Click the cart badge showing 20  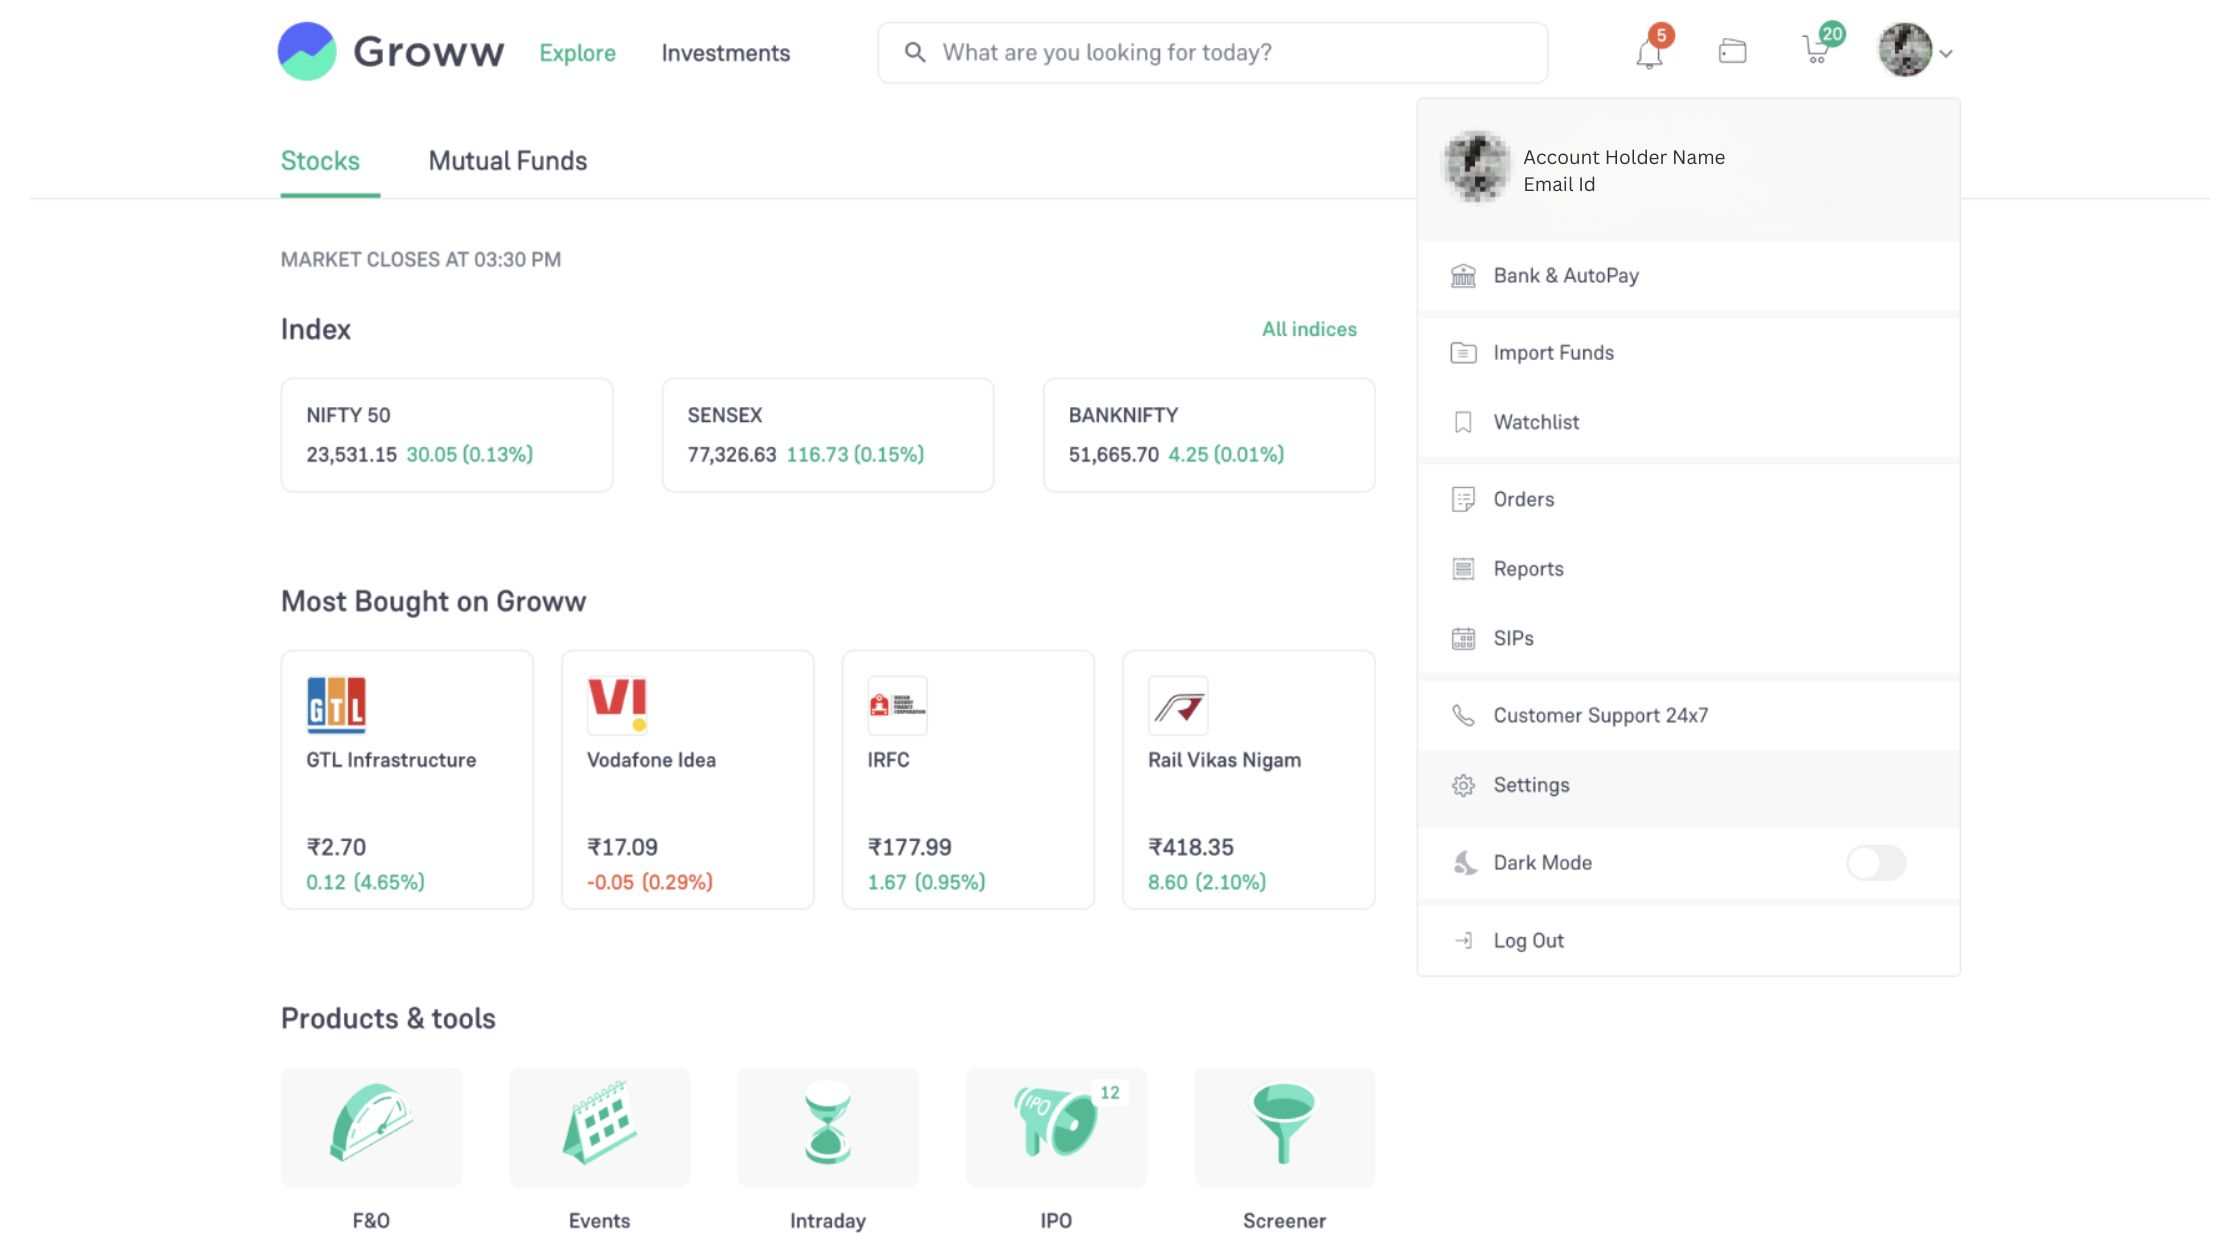pos(1832,33)
